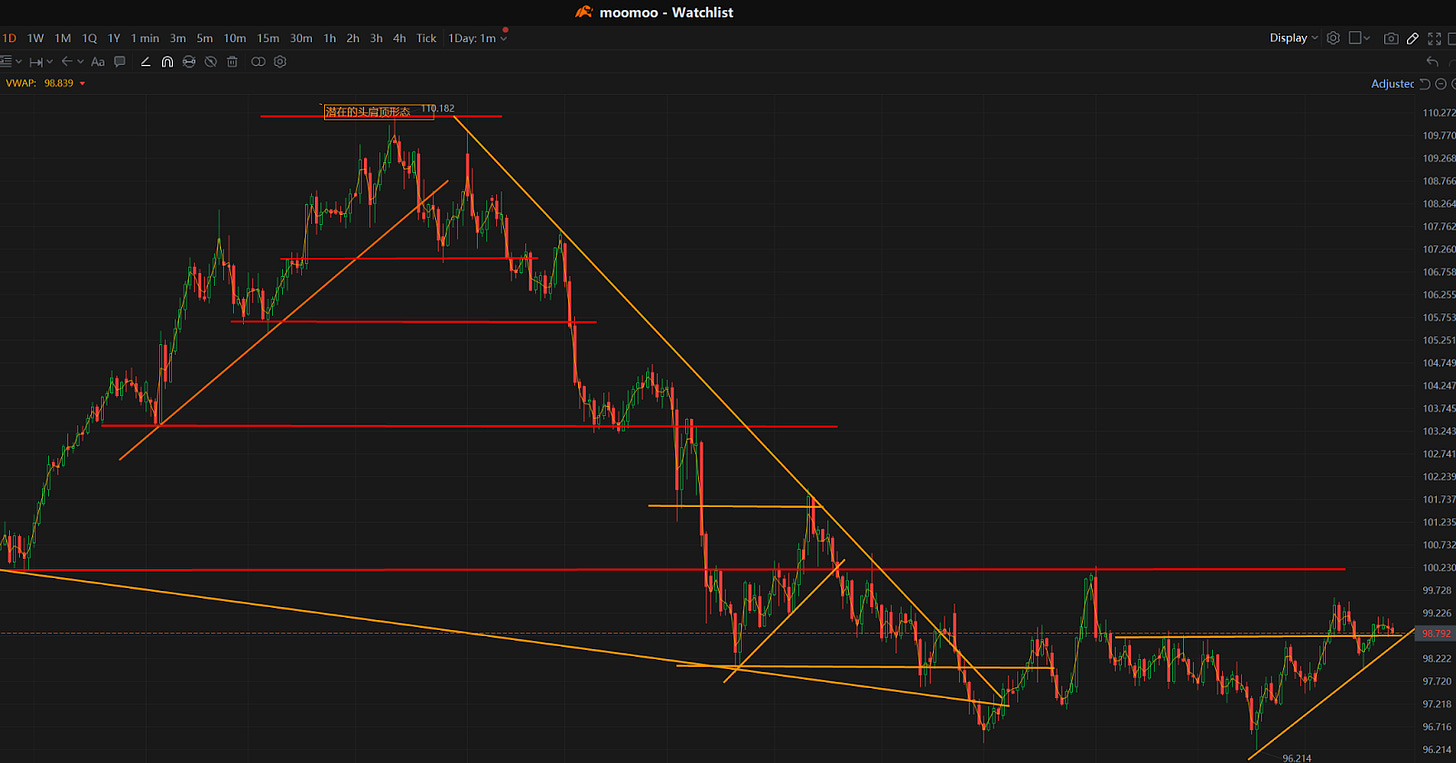The image size is (1456, 763).
Task: Take a chart snapshot with camera icon
Action: [x=1391, y=38]
